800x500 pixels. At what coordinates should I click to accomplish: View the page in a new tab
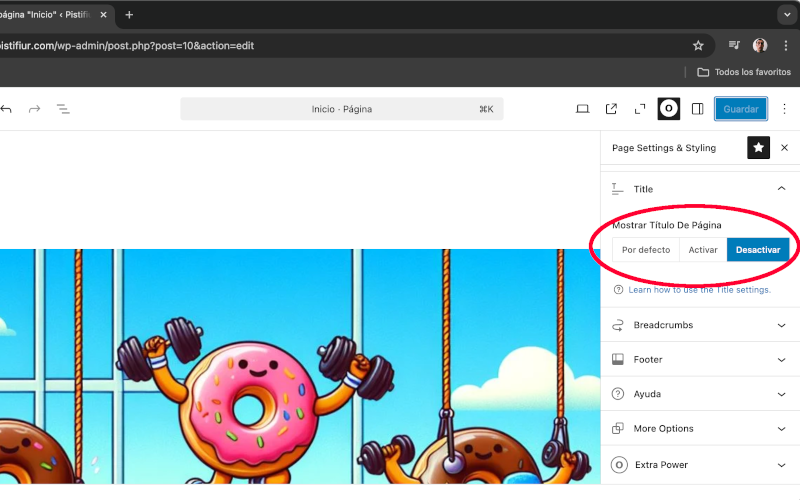pos(611,109)
